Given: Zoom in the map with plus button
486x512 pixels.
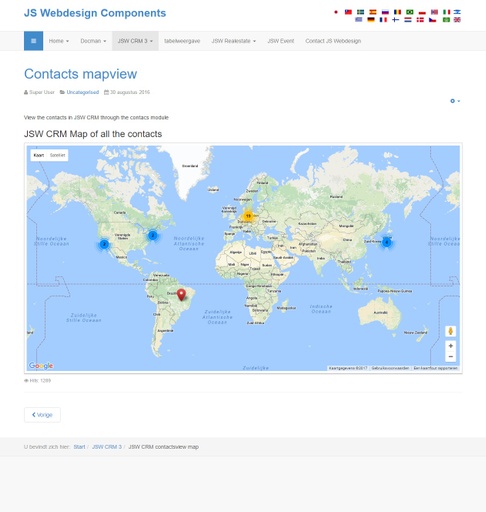Looking at the screenshot, I should coord(451,346).
